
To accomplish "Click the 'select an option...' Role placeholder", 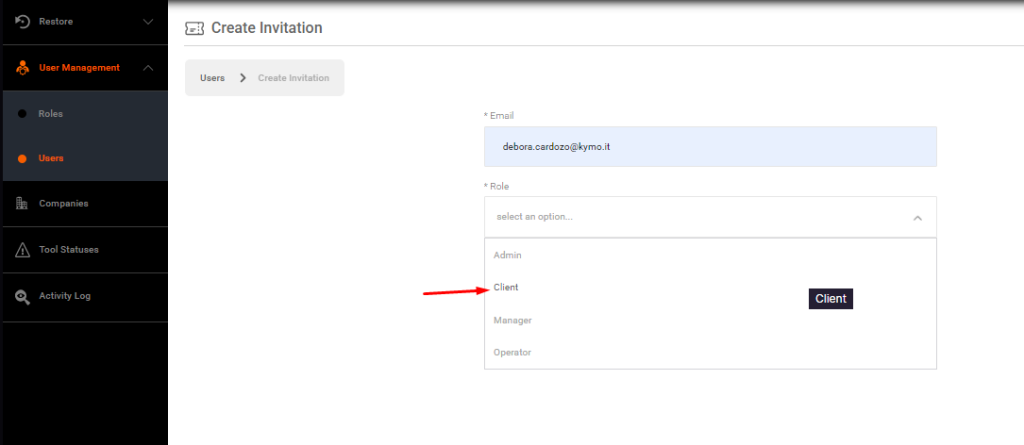I will pyautogui.click(x=535, y=217).
